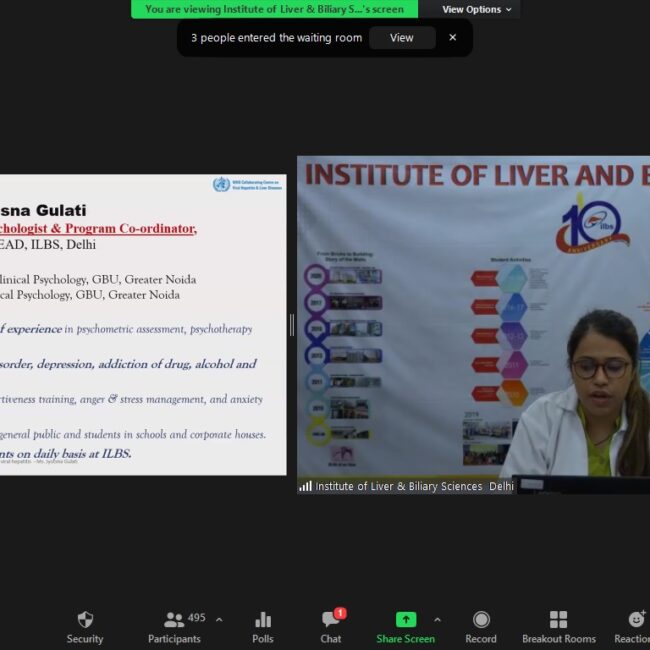The image size is (650, 650).
Task: Click the green Share Screen icon
Action: [x=405, y=620]
